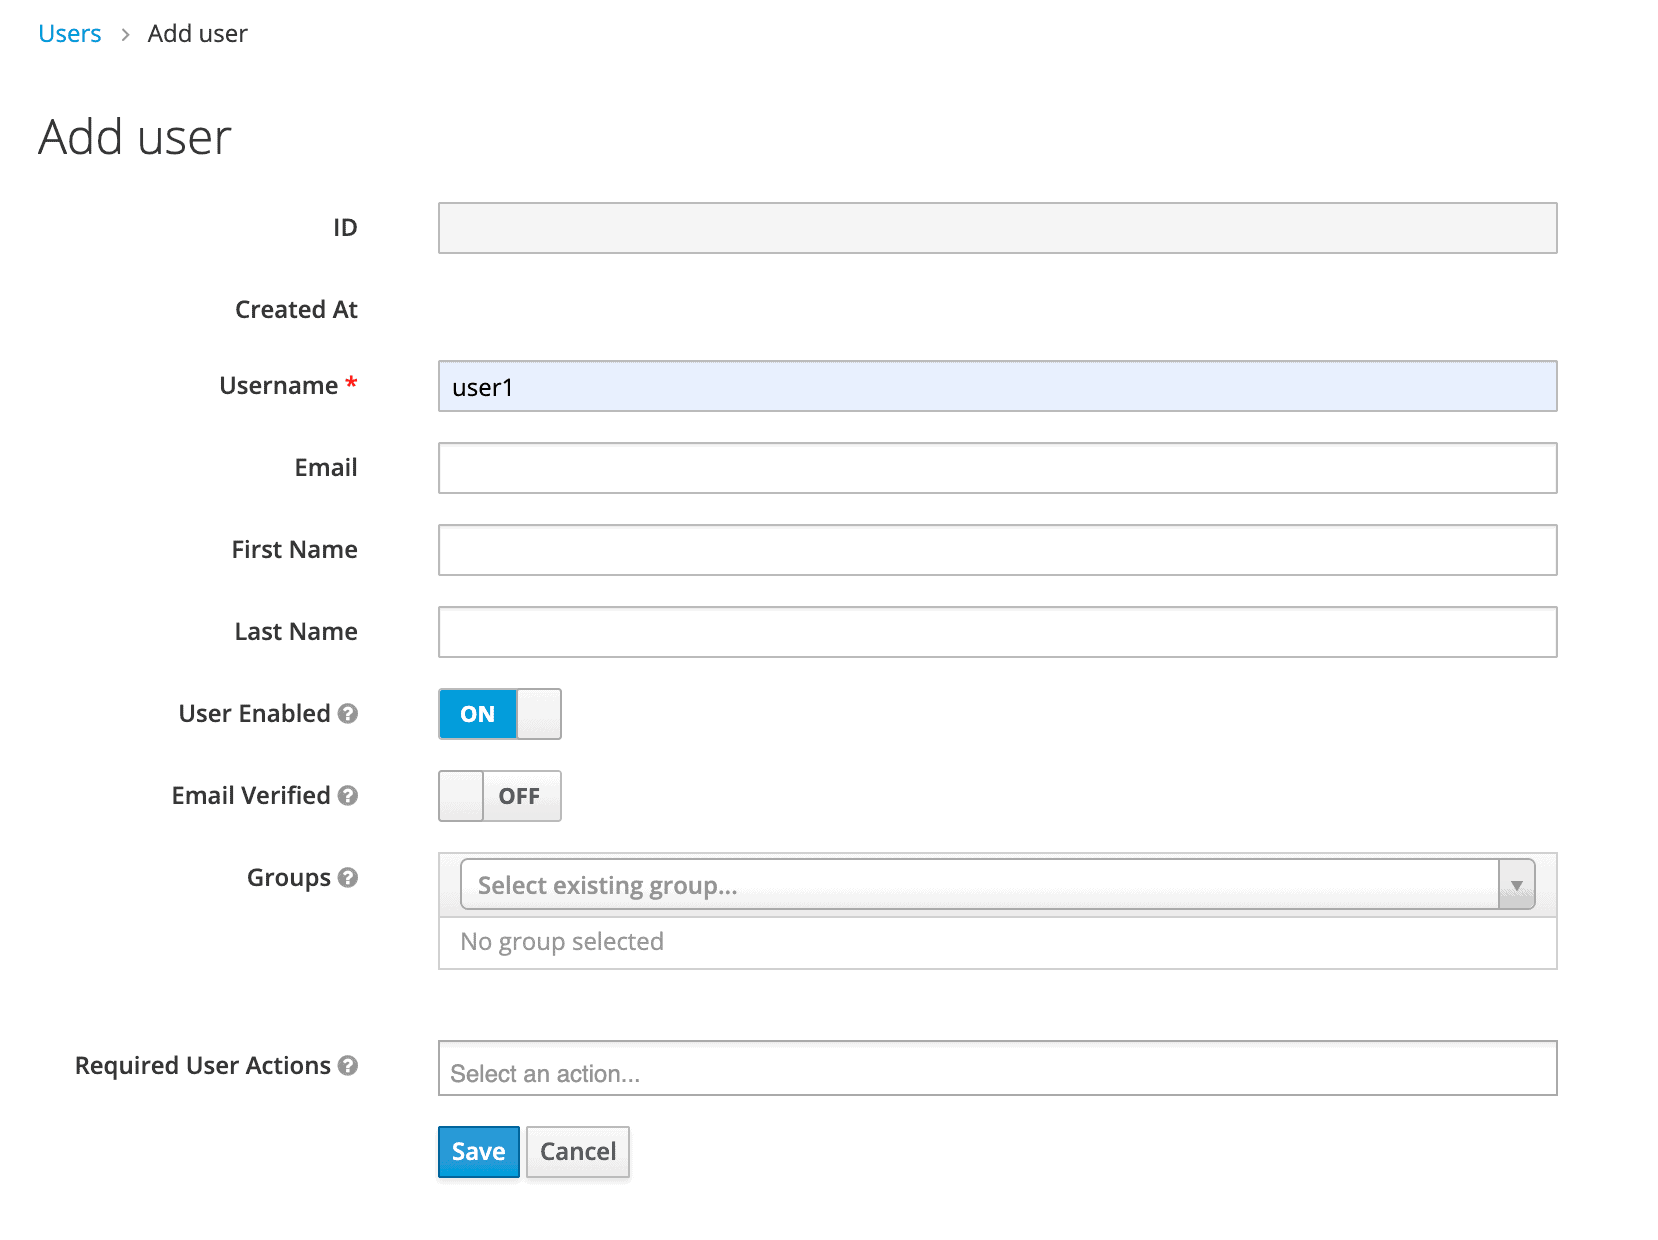
Task: Cancel user creation
Action: coord(577,1151)
